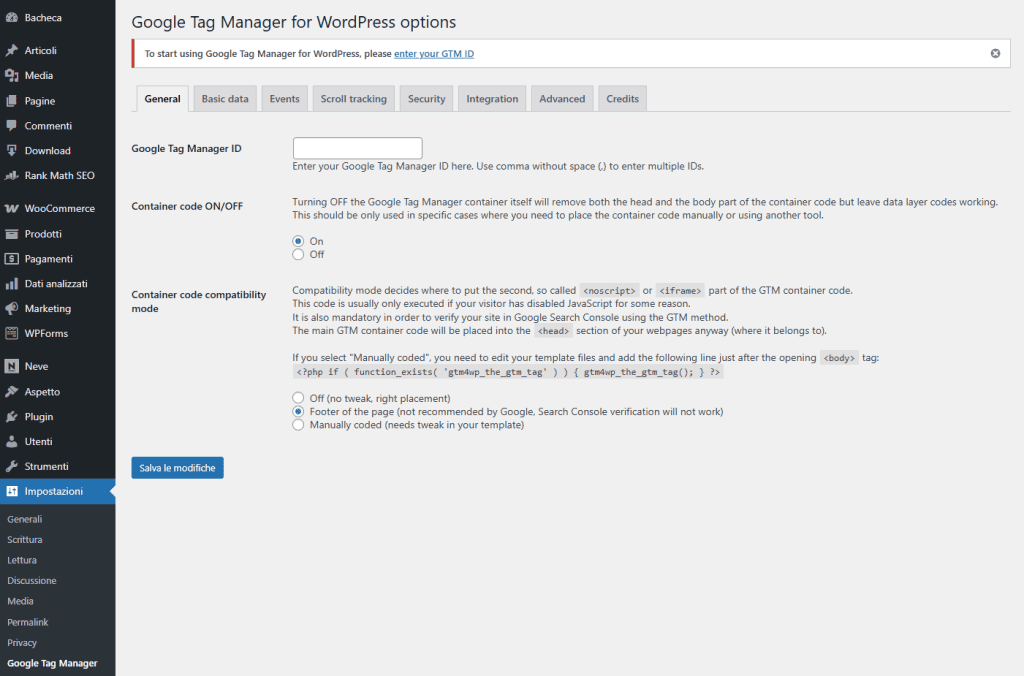Switch to the Scroll tracking tab

pyautogui.click(x=353, y=98)
